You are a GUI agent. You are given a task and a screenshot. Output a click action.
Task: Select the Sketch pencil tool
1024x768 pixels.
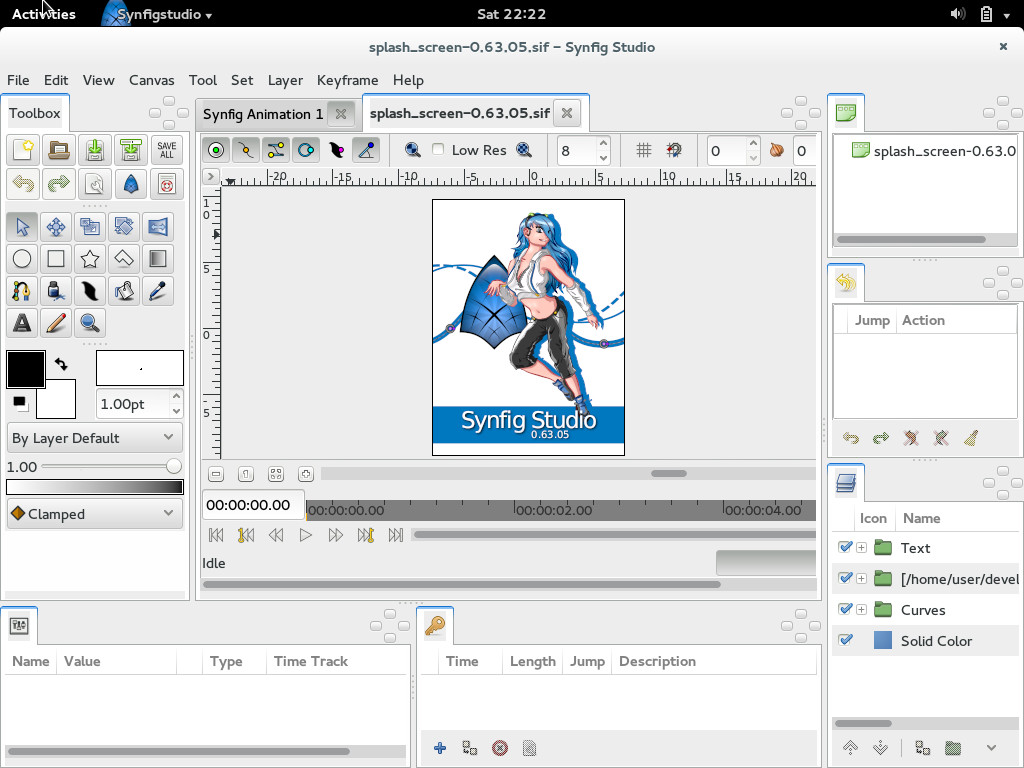pyautogui.click(x=56, y=323)
